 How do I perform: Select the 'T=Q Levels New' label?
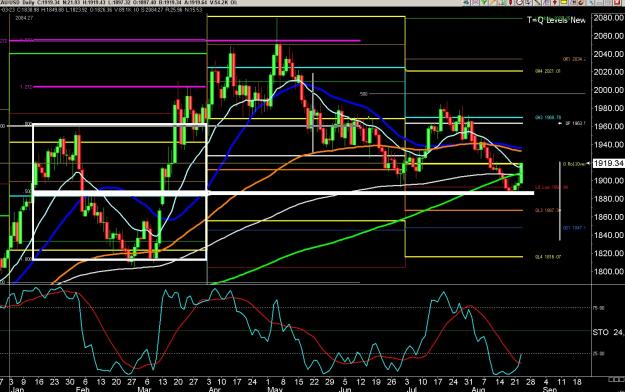click(x=556, y=20)
